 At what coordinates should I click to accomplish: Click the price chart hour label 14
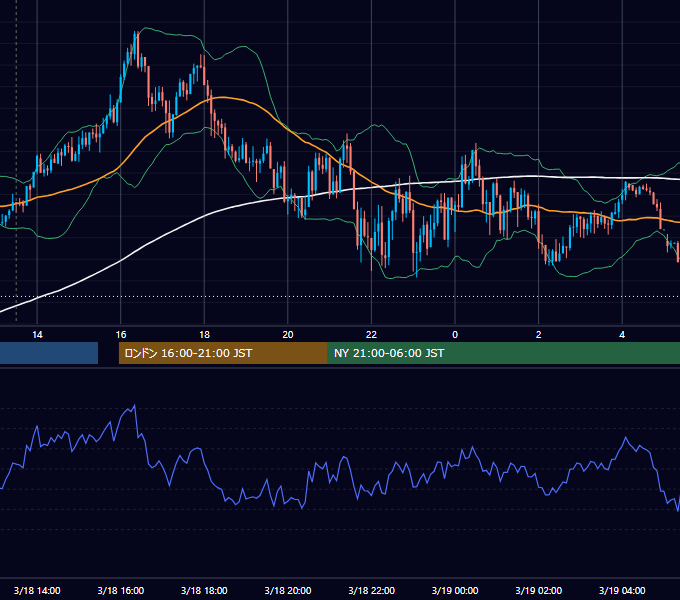37,335
